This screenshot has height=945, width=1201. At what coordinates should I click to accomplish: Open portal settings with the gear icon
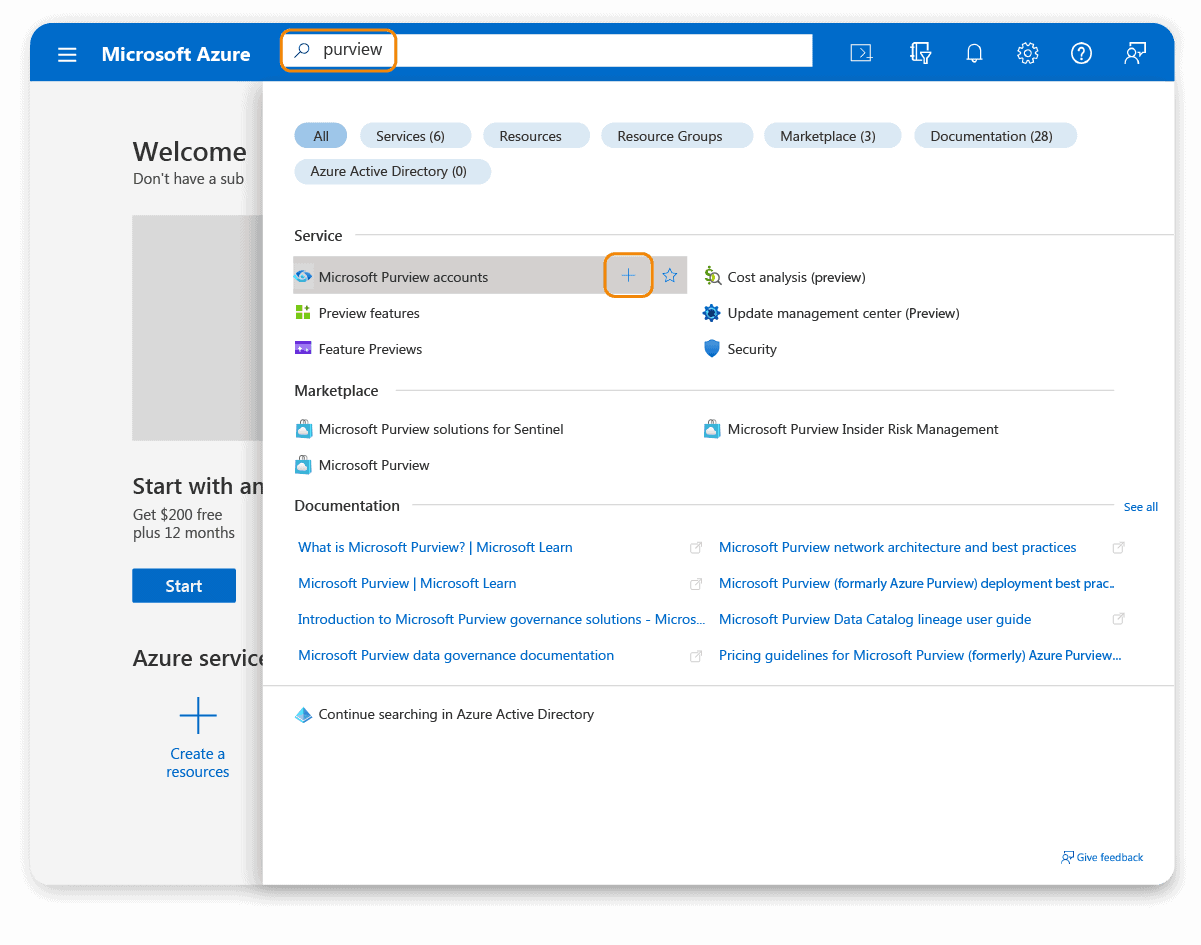click(1027, 52)
